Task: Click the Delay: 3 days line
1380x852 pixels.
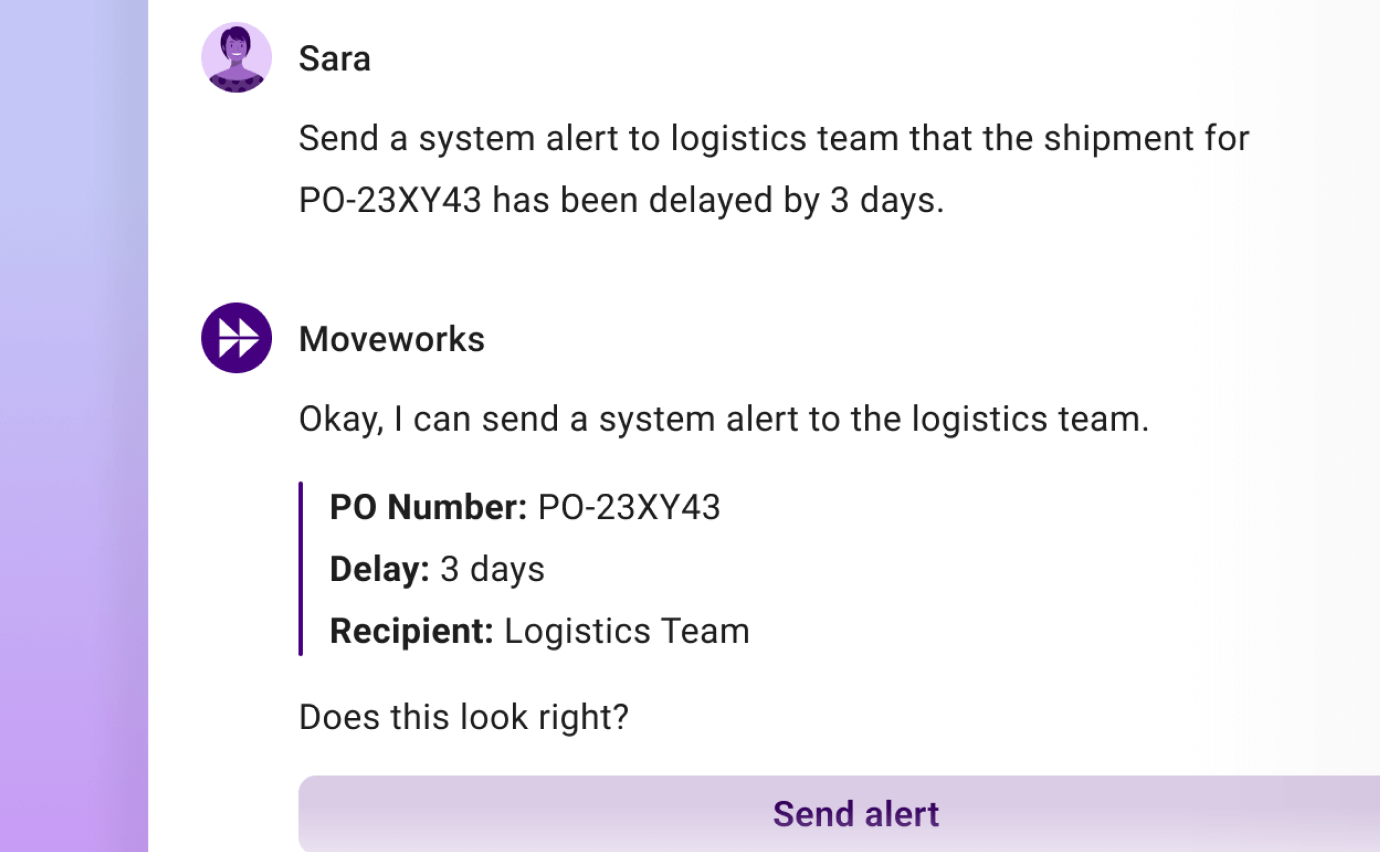Action: tap(437, 568)
